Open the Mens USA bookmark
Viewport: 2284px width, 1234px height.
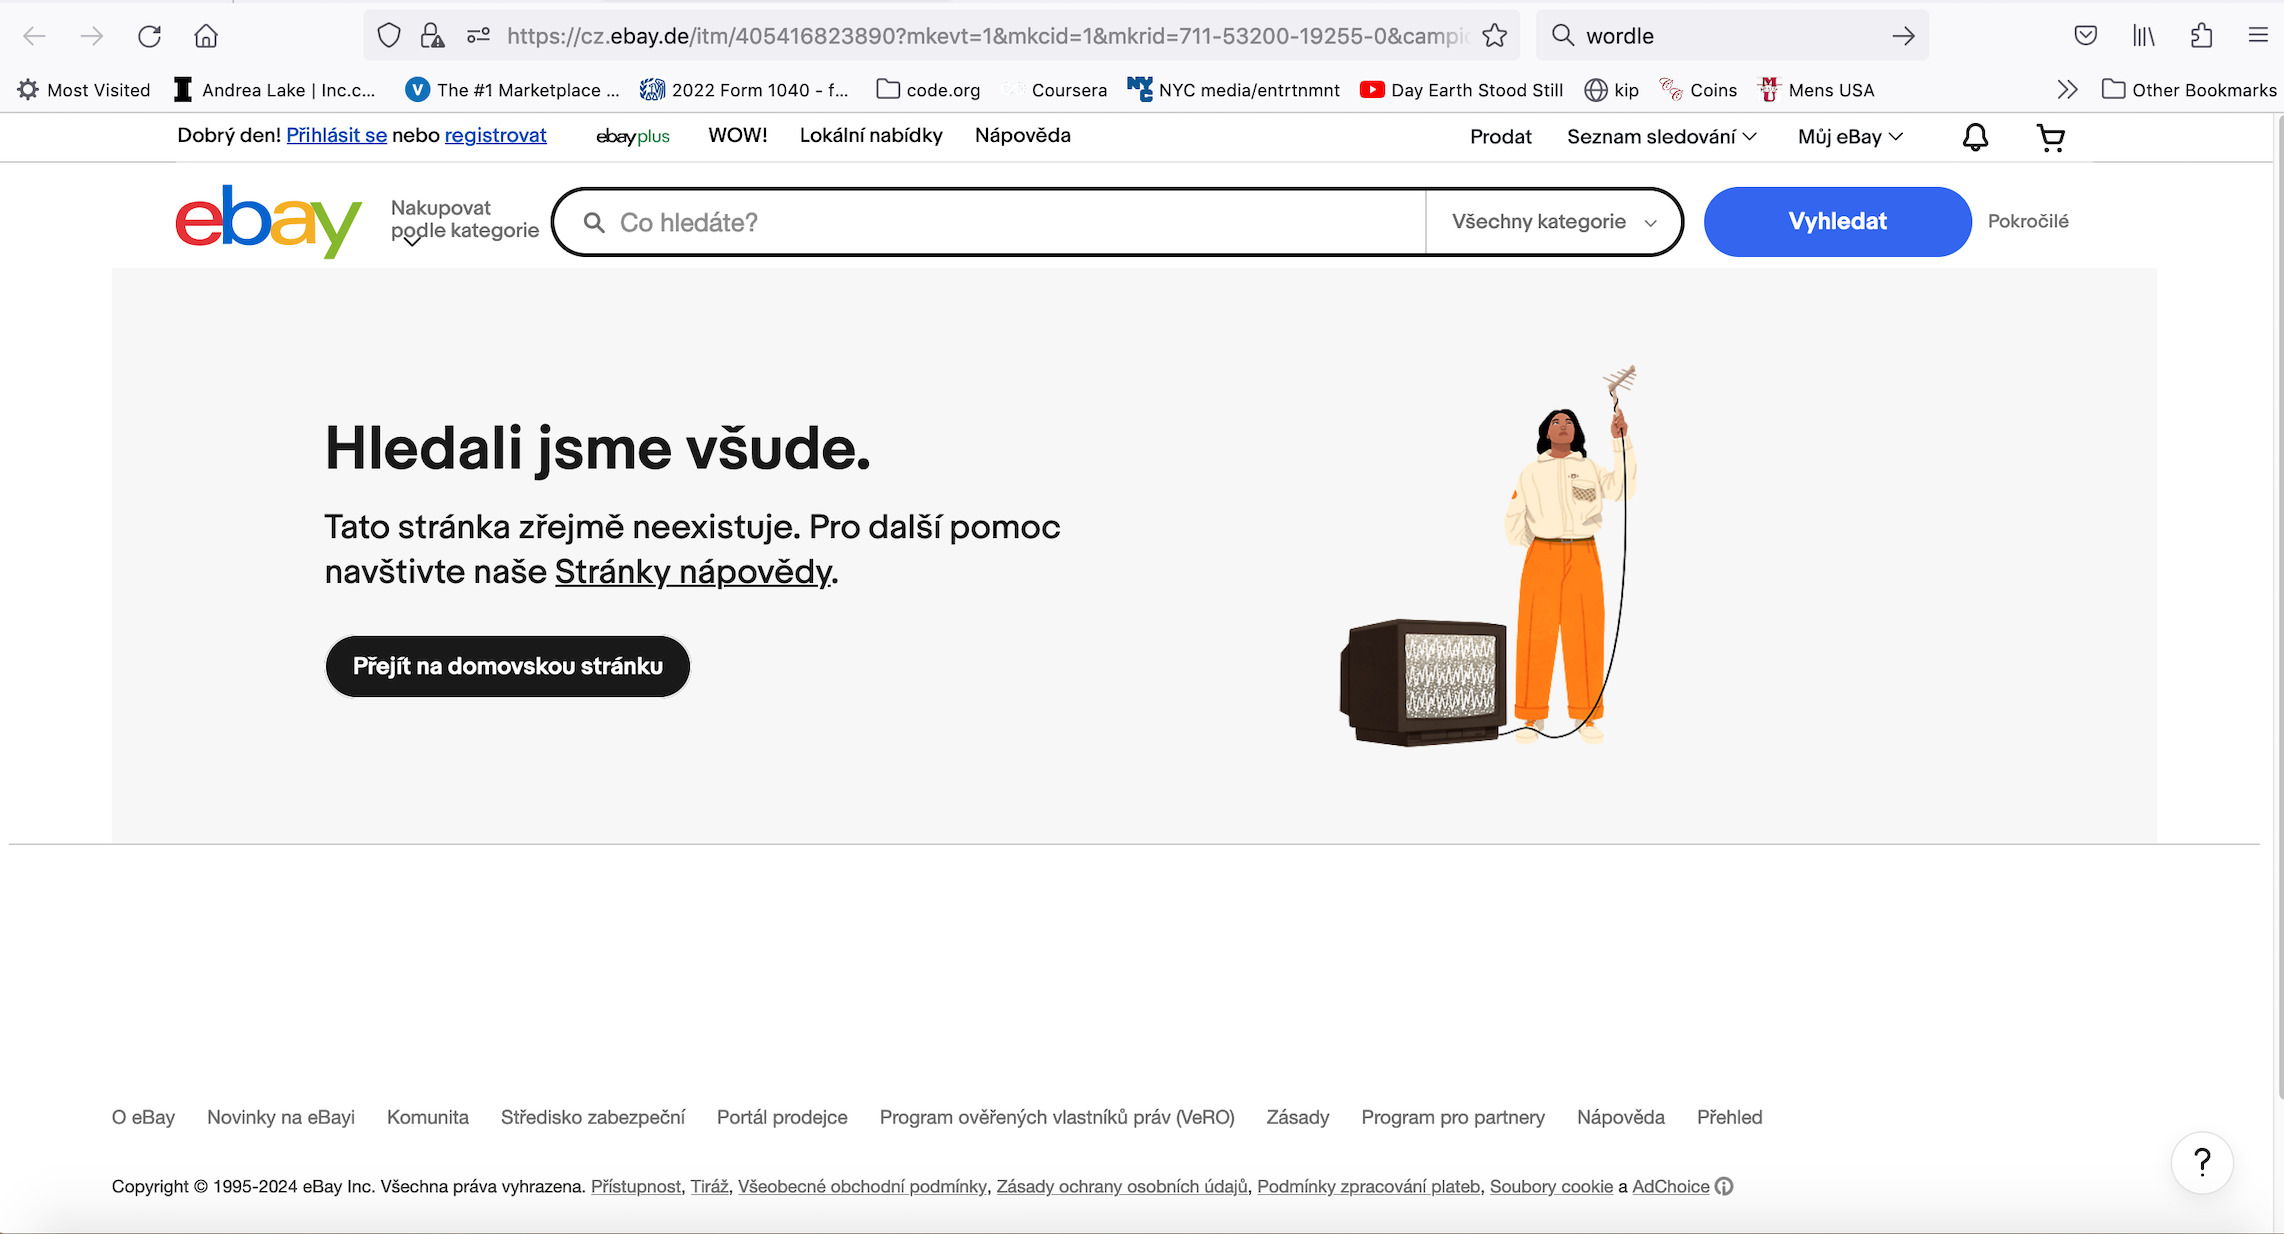[1816, 90]
